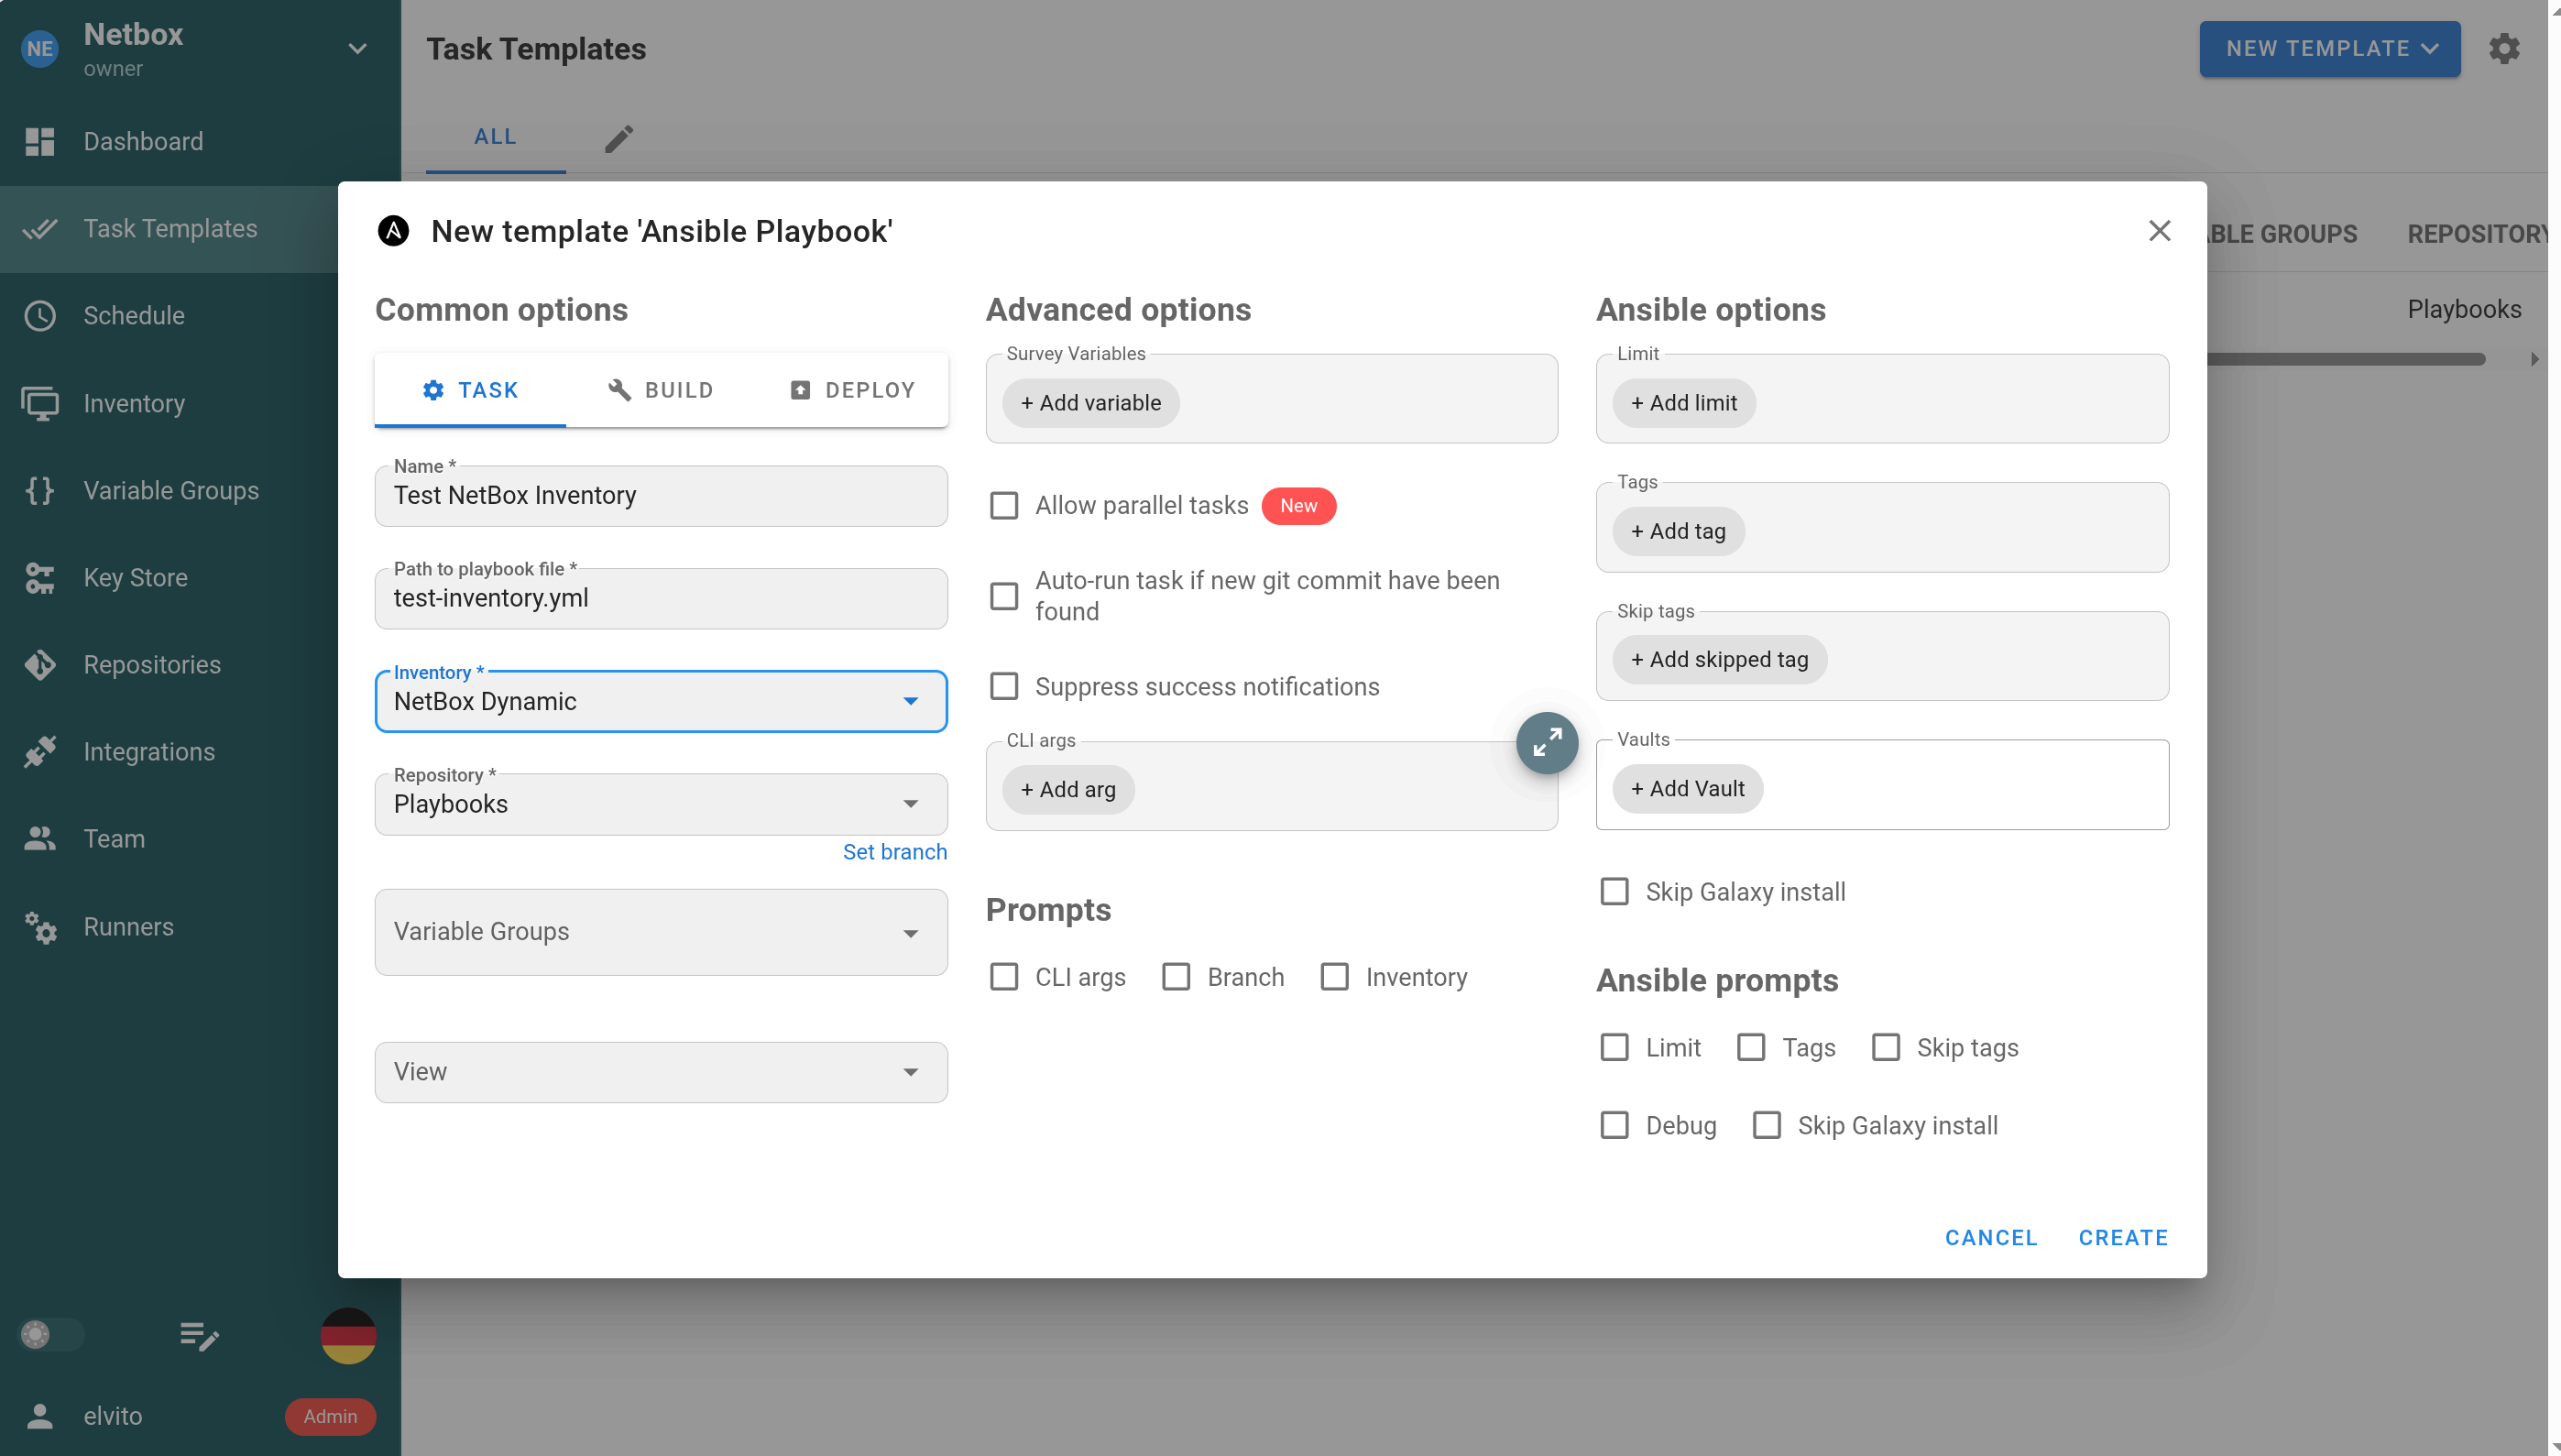Click the horizontal scrollbar in background table
This screenshot has width=2561, height=1456.
click(x=2346, y=359)
